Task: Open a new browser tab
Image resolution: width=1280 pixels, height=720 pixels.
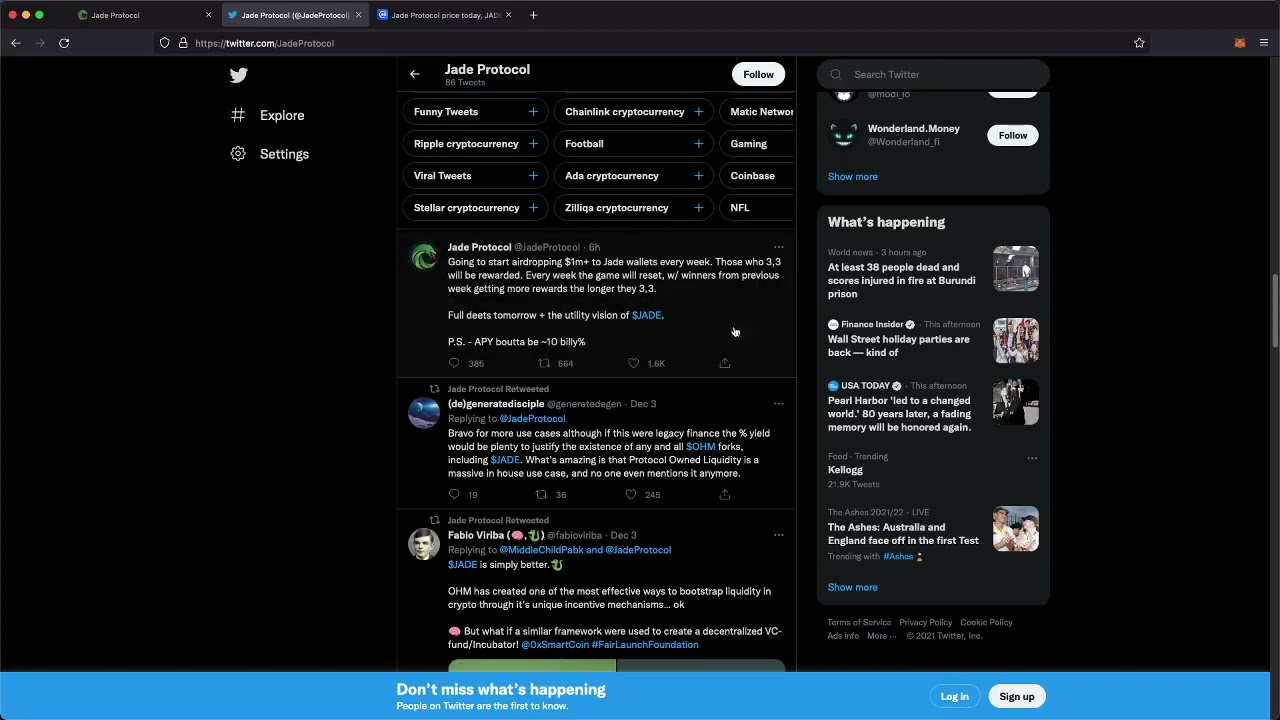Action: [533, 15]
